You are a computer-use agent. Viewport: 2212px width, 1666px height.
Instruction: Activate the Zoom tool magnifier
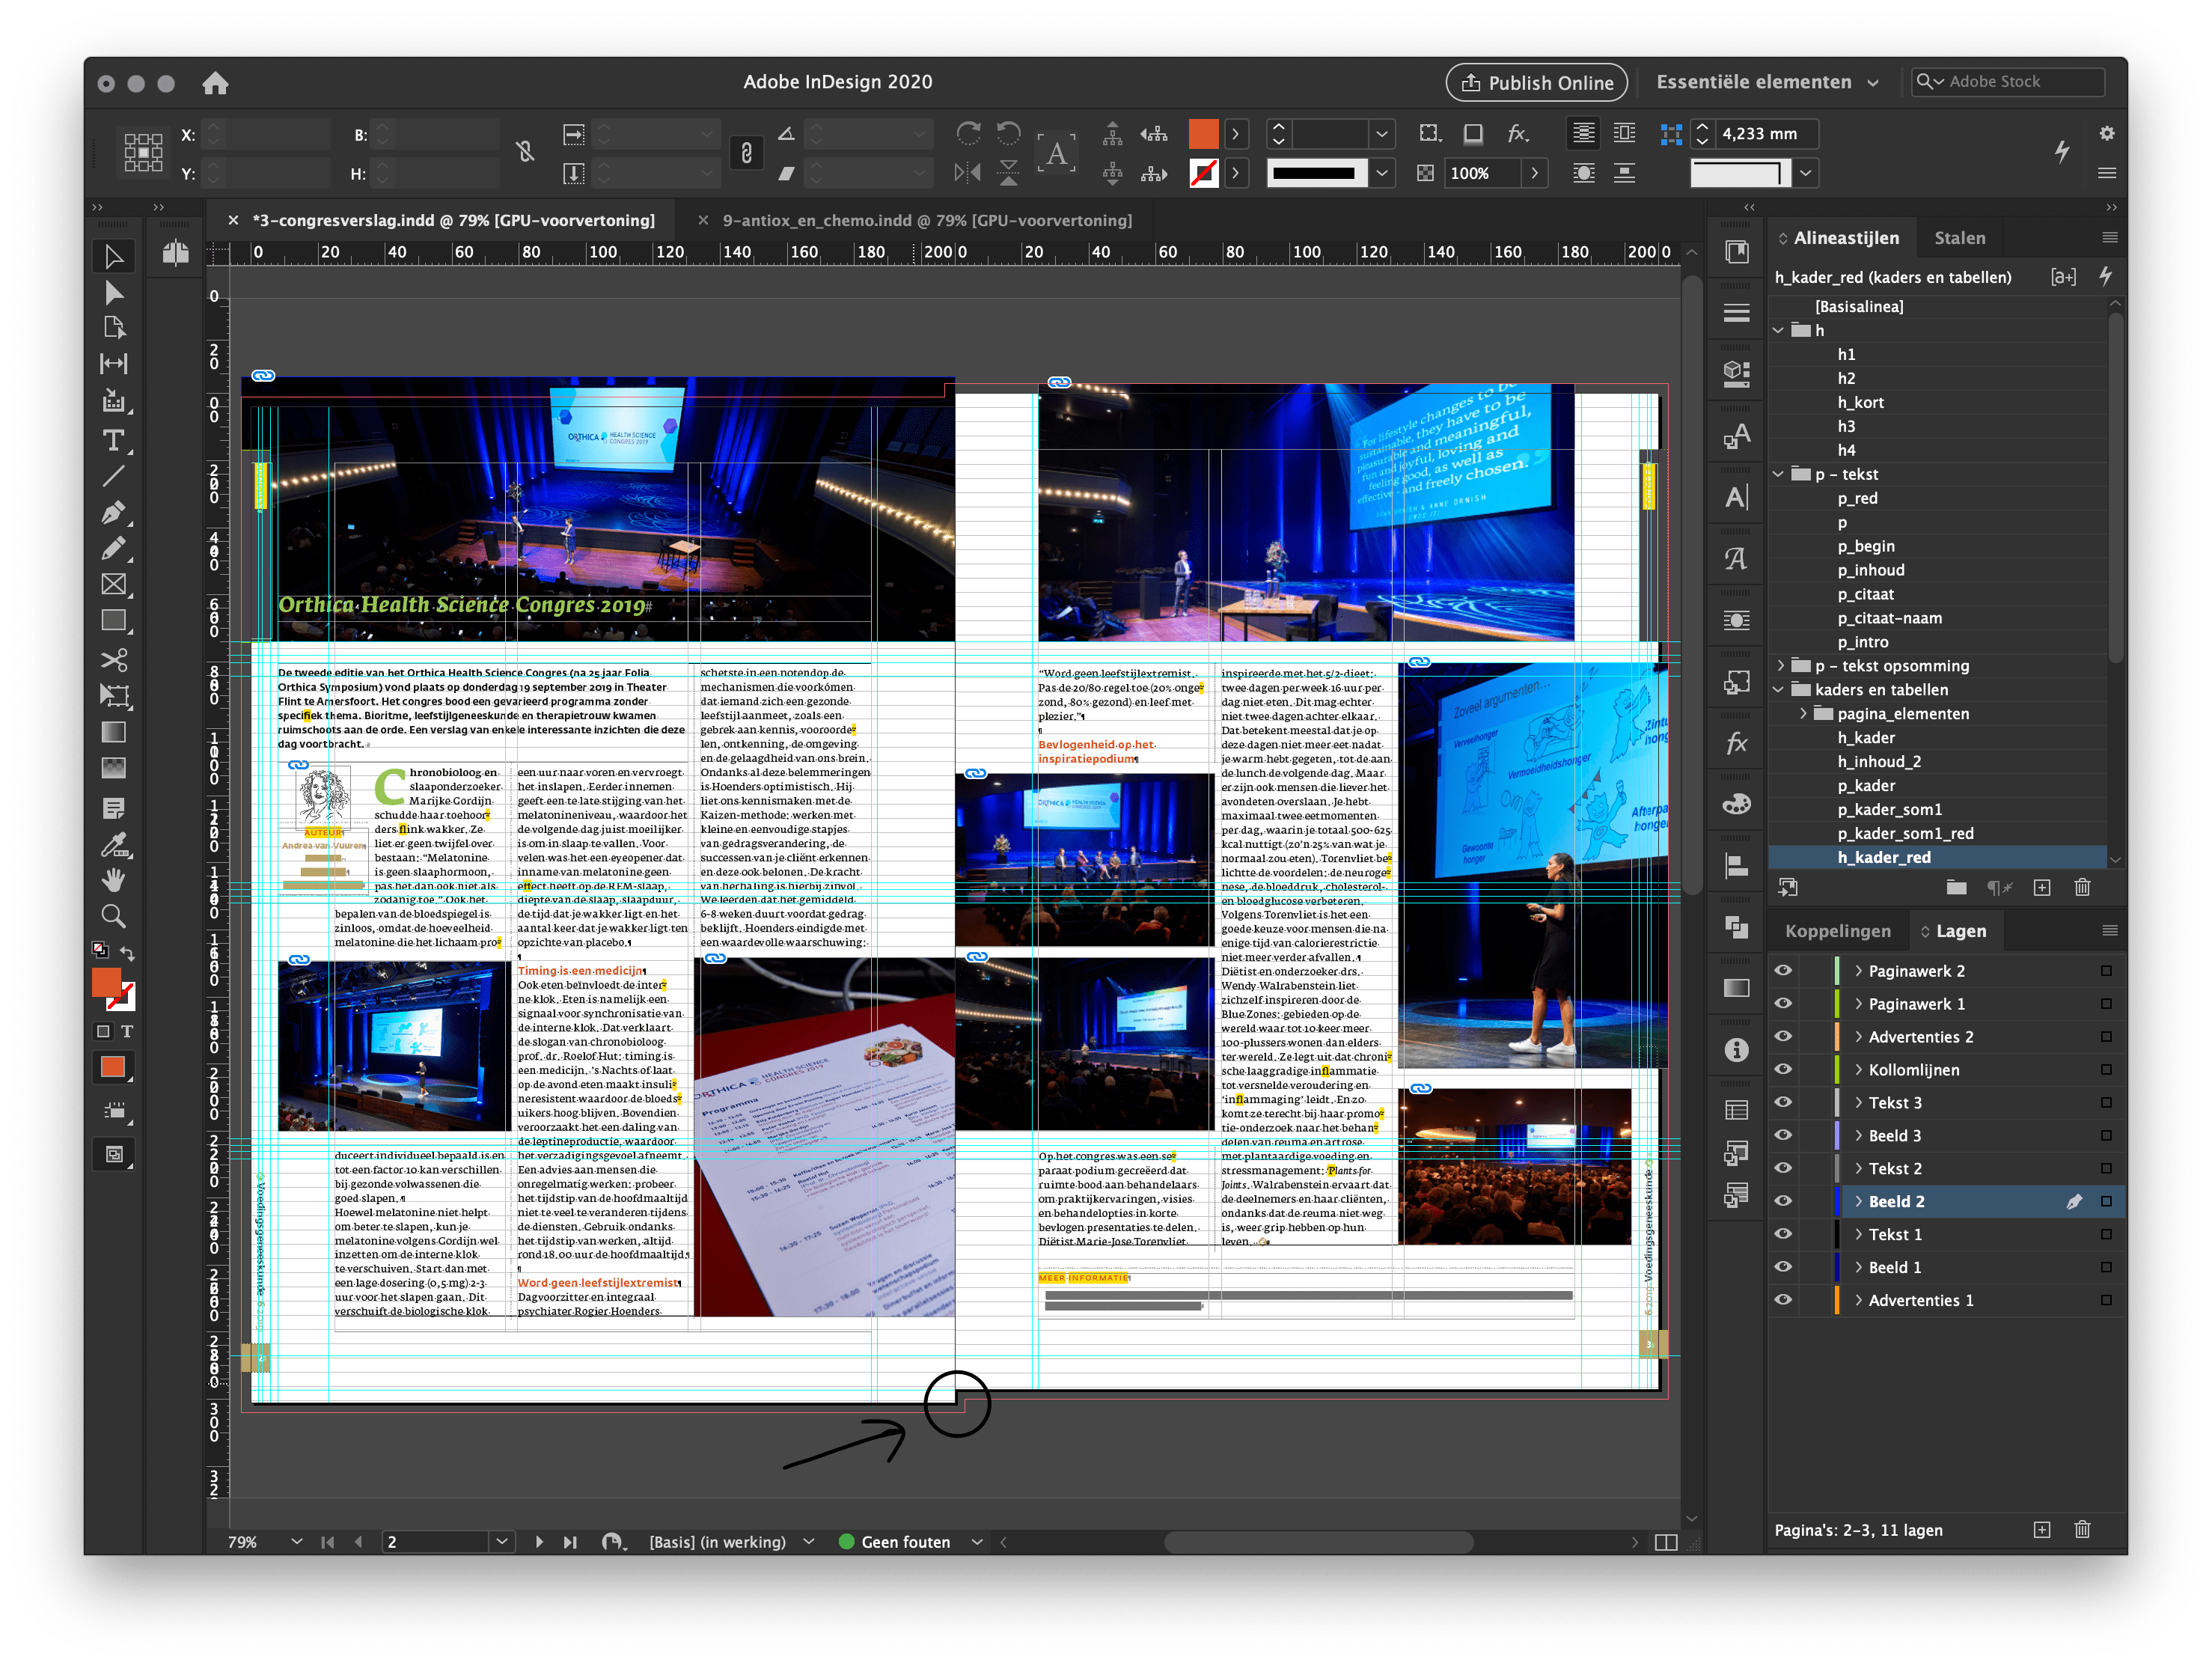tap(114, 916)
